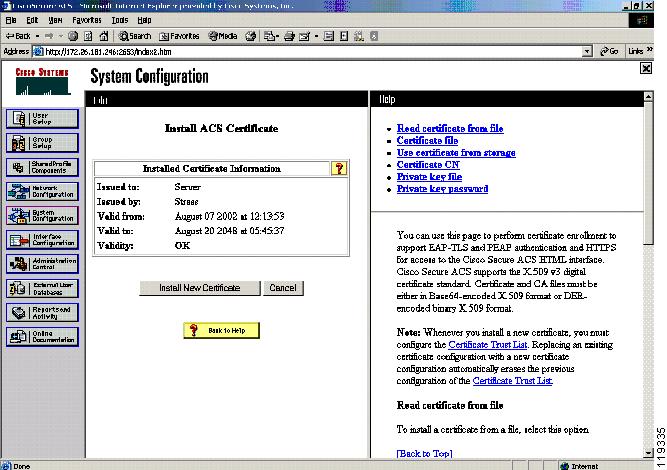The image size is (667, 470).
Task: Expand the Forward button history dropdown arrow
Action: click(x=60, y=37)
